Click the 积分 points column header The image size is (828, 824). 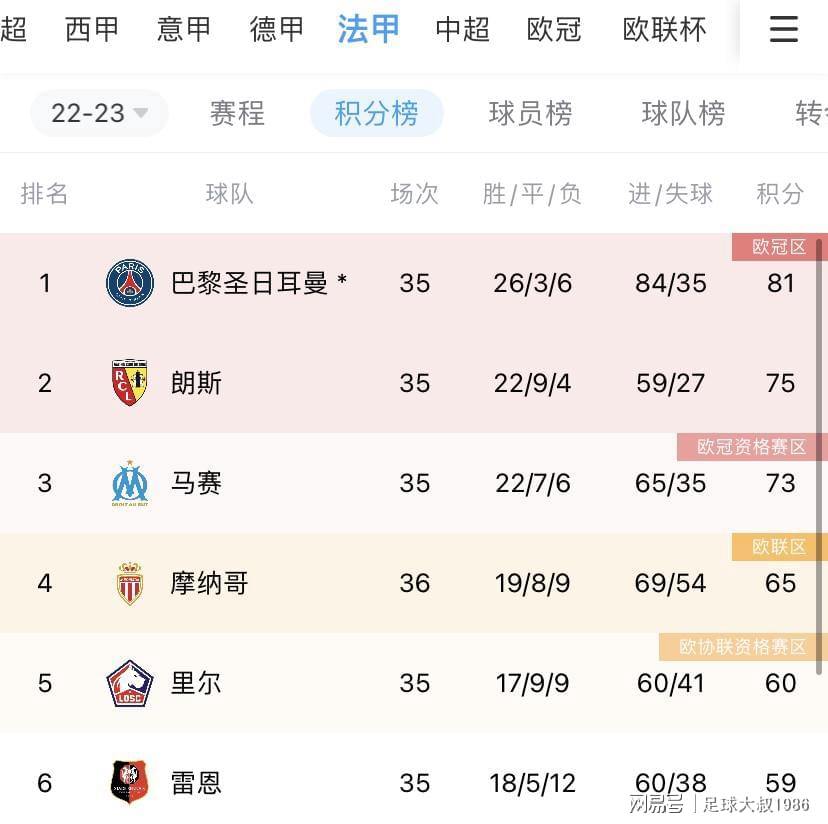coord(780,194)
